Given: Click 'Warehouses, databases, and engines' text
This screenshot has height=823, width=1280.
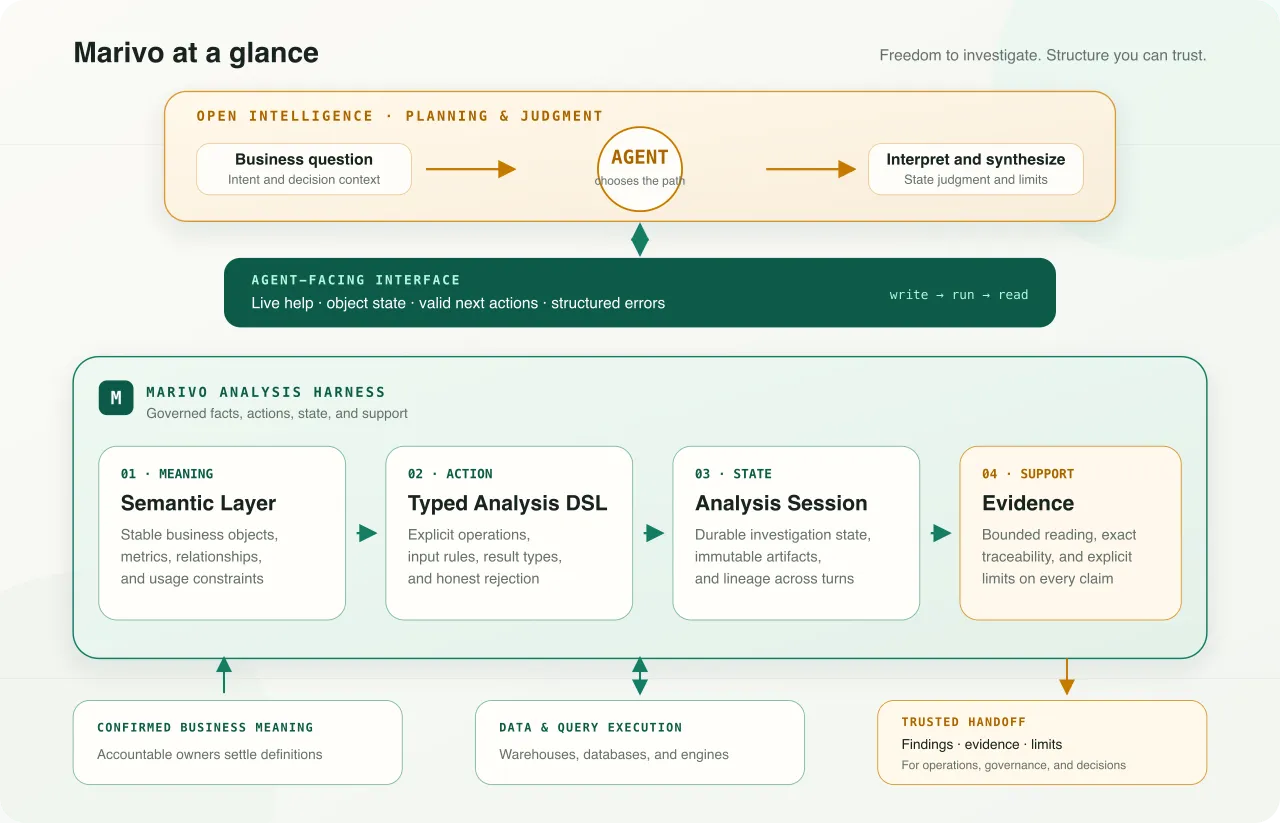Looking at the screenshot, I should (614, 754).
